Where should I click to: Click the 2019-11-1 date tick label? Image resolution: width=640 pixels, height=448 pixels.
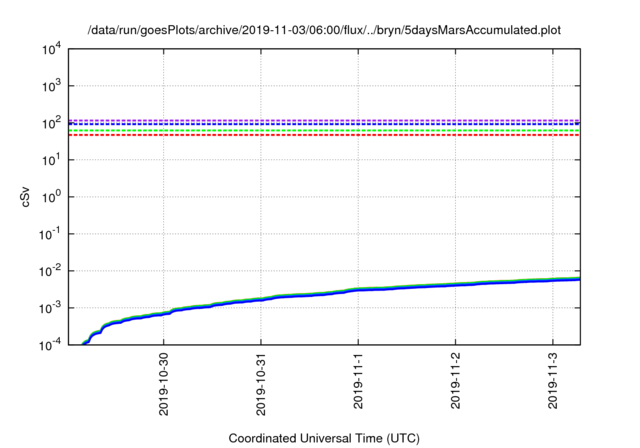[358, 380]
